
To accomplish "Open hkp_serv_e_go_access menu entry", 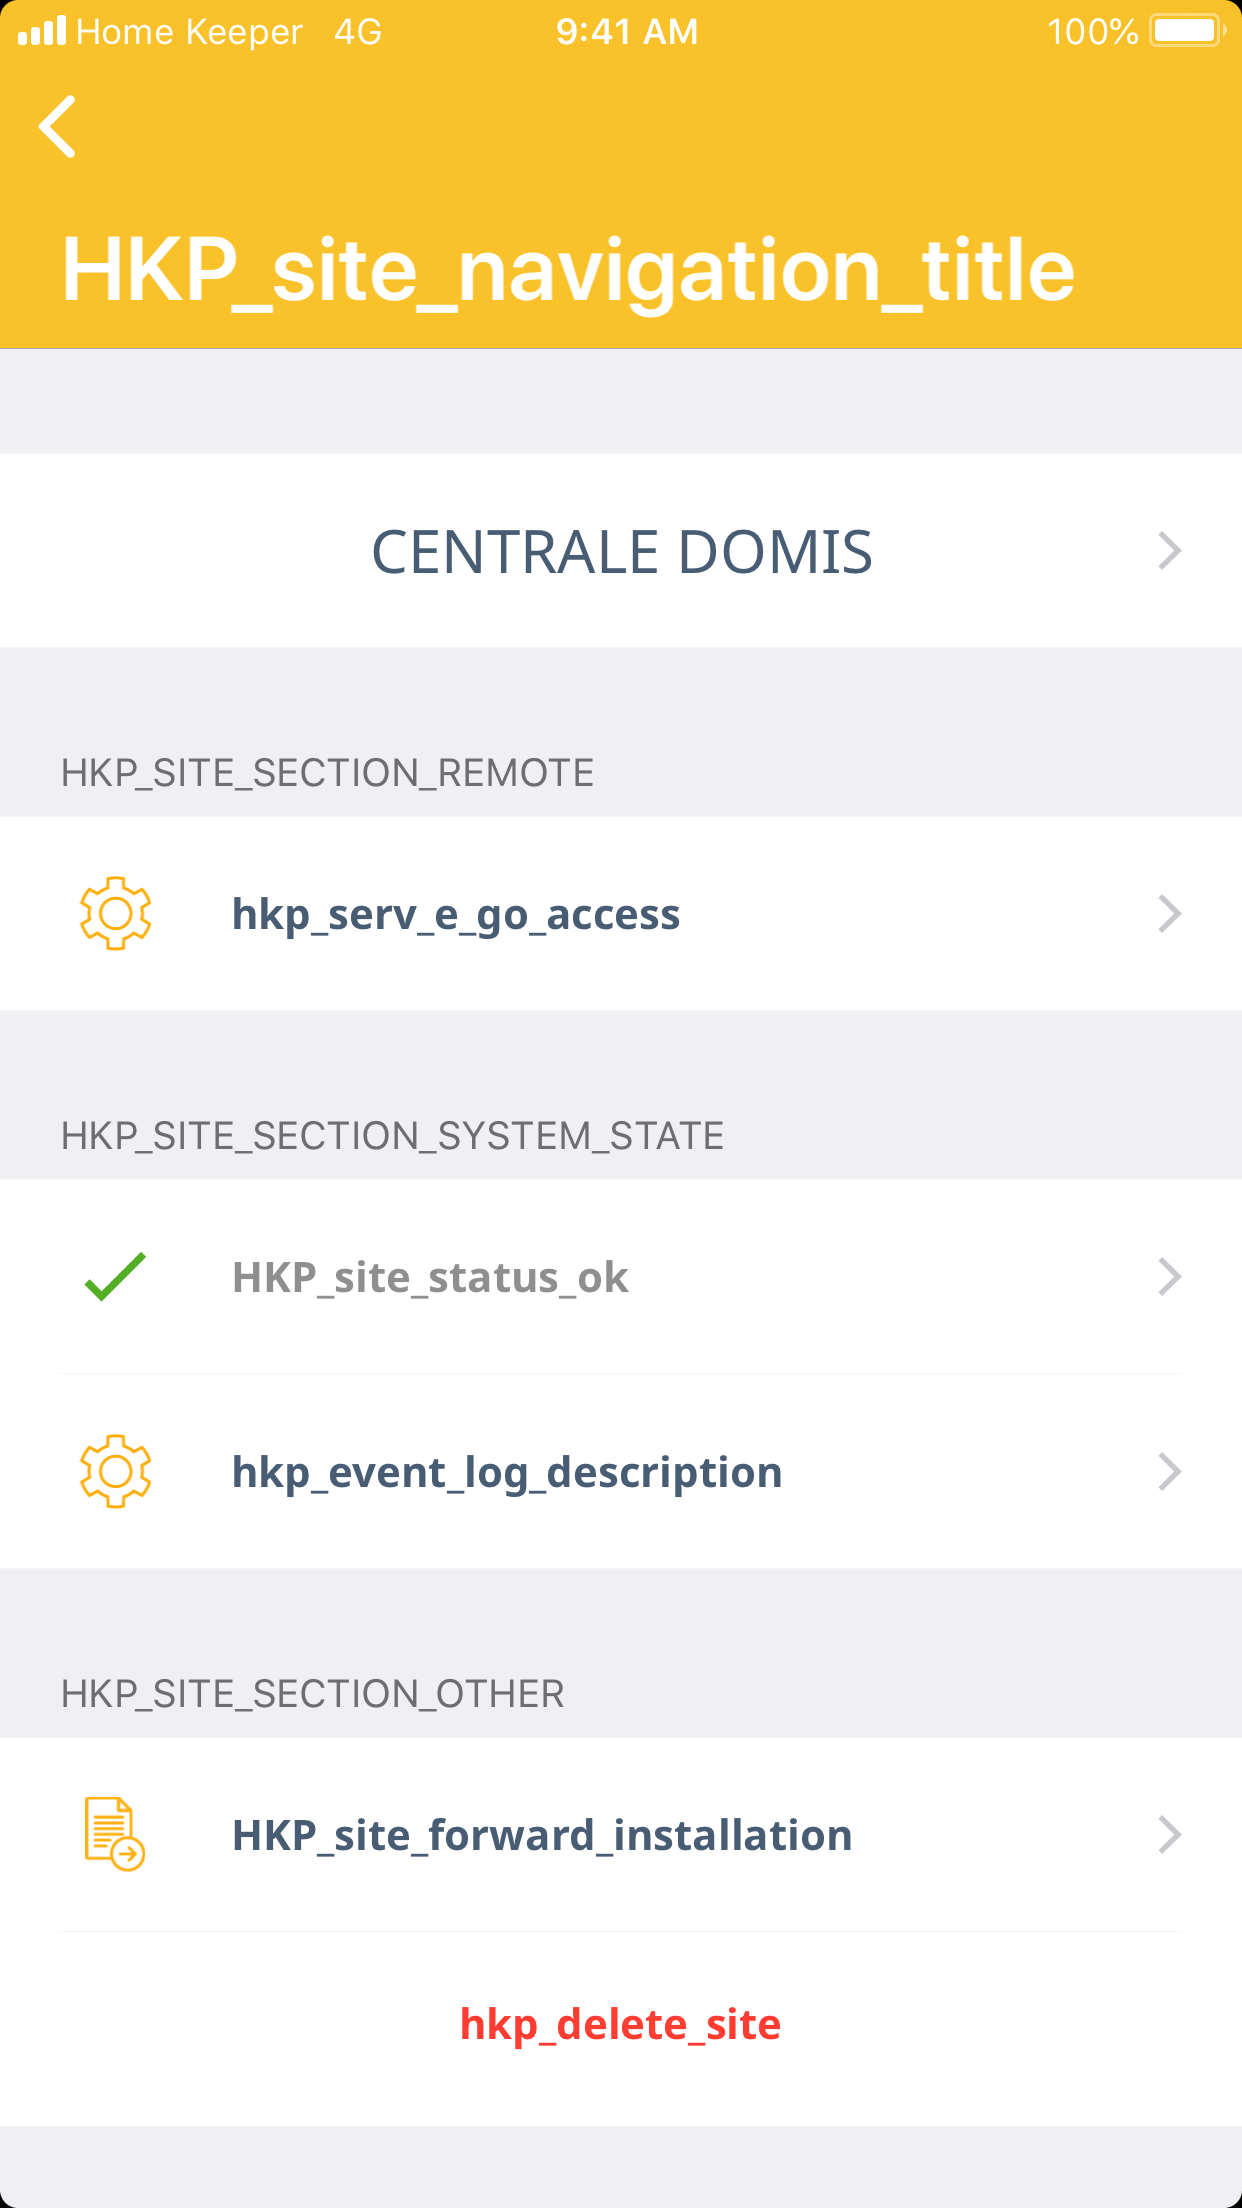I will (456, 914).
